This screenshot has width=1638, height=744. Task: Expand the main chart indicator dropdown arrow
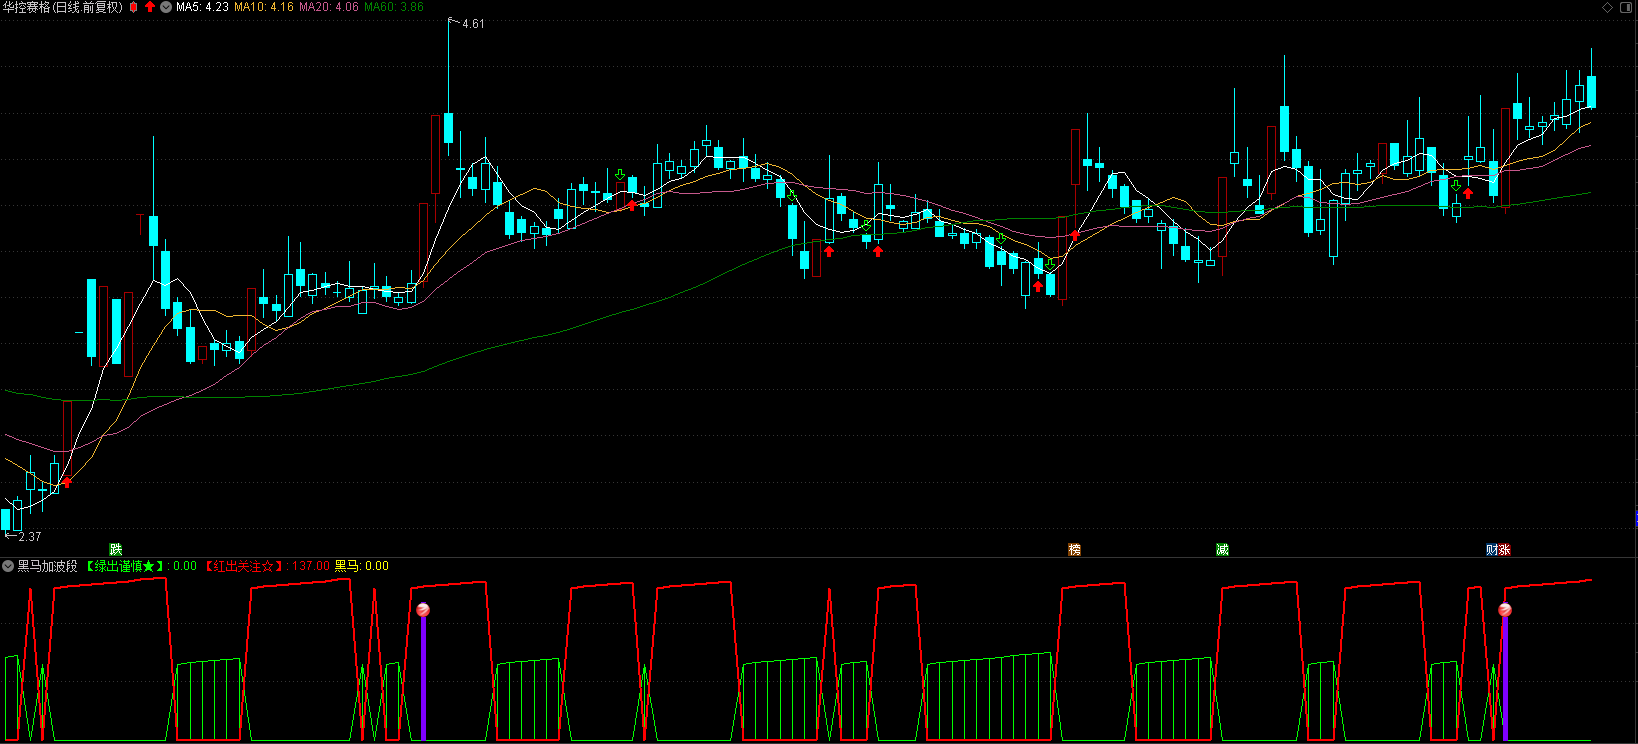[166, 7]
